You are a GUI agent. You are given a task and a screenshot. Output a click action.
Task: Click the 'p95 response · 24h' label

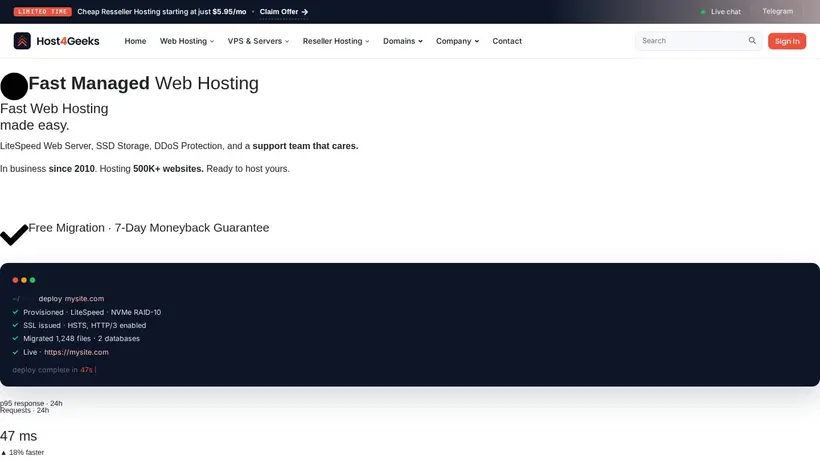(31, 403)
